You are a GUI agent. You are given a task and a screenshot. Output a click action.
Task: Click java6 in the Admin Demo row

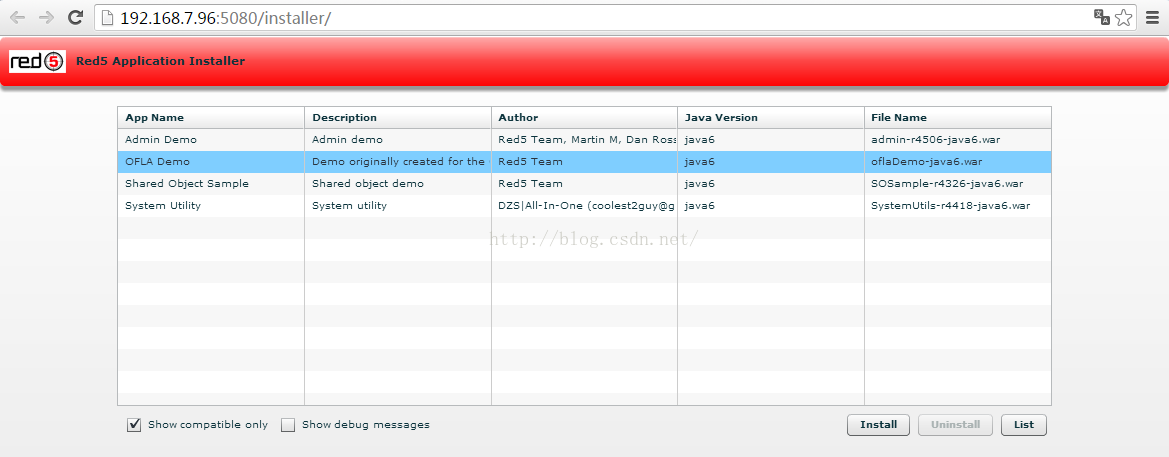click(x=699, y=139)
